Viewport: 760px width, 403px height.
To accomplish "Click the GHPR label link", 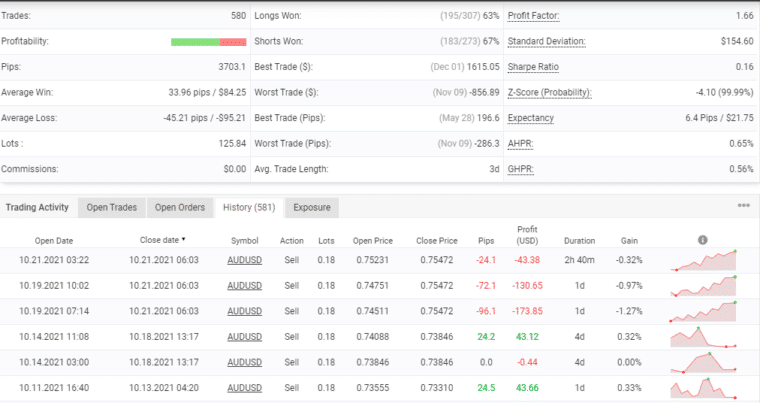I will coord(521,169).
